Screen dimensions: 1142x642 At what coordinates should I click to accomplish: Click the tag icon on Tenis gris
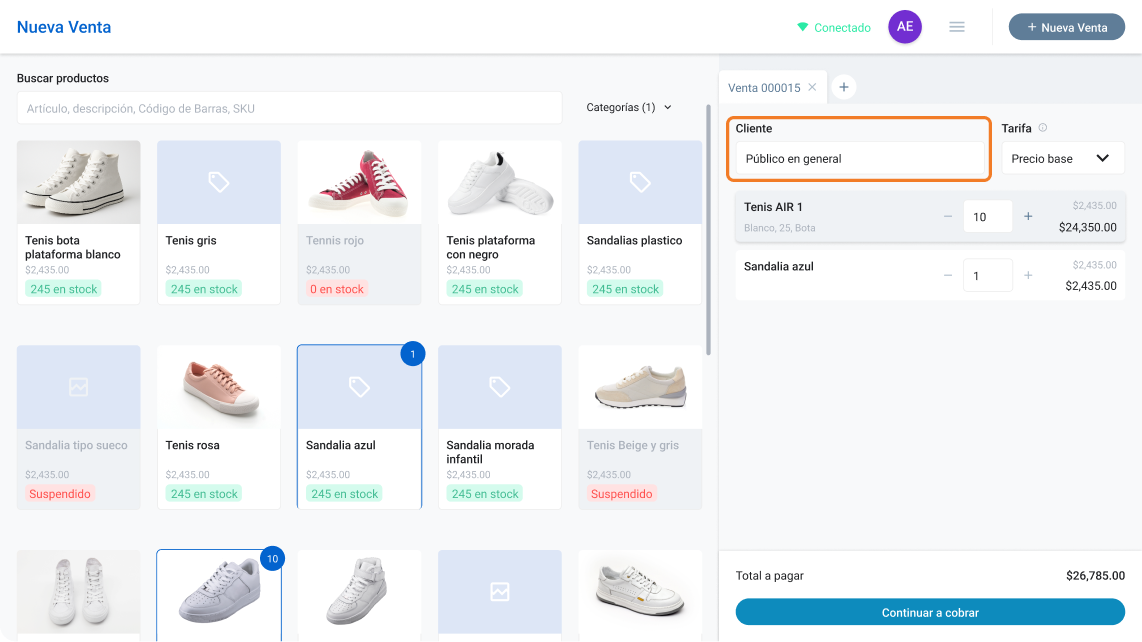[218, 181]
